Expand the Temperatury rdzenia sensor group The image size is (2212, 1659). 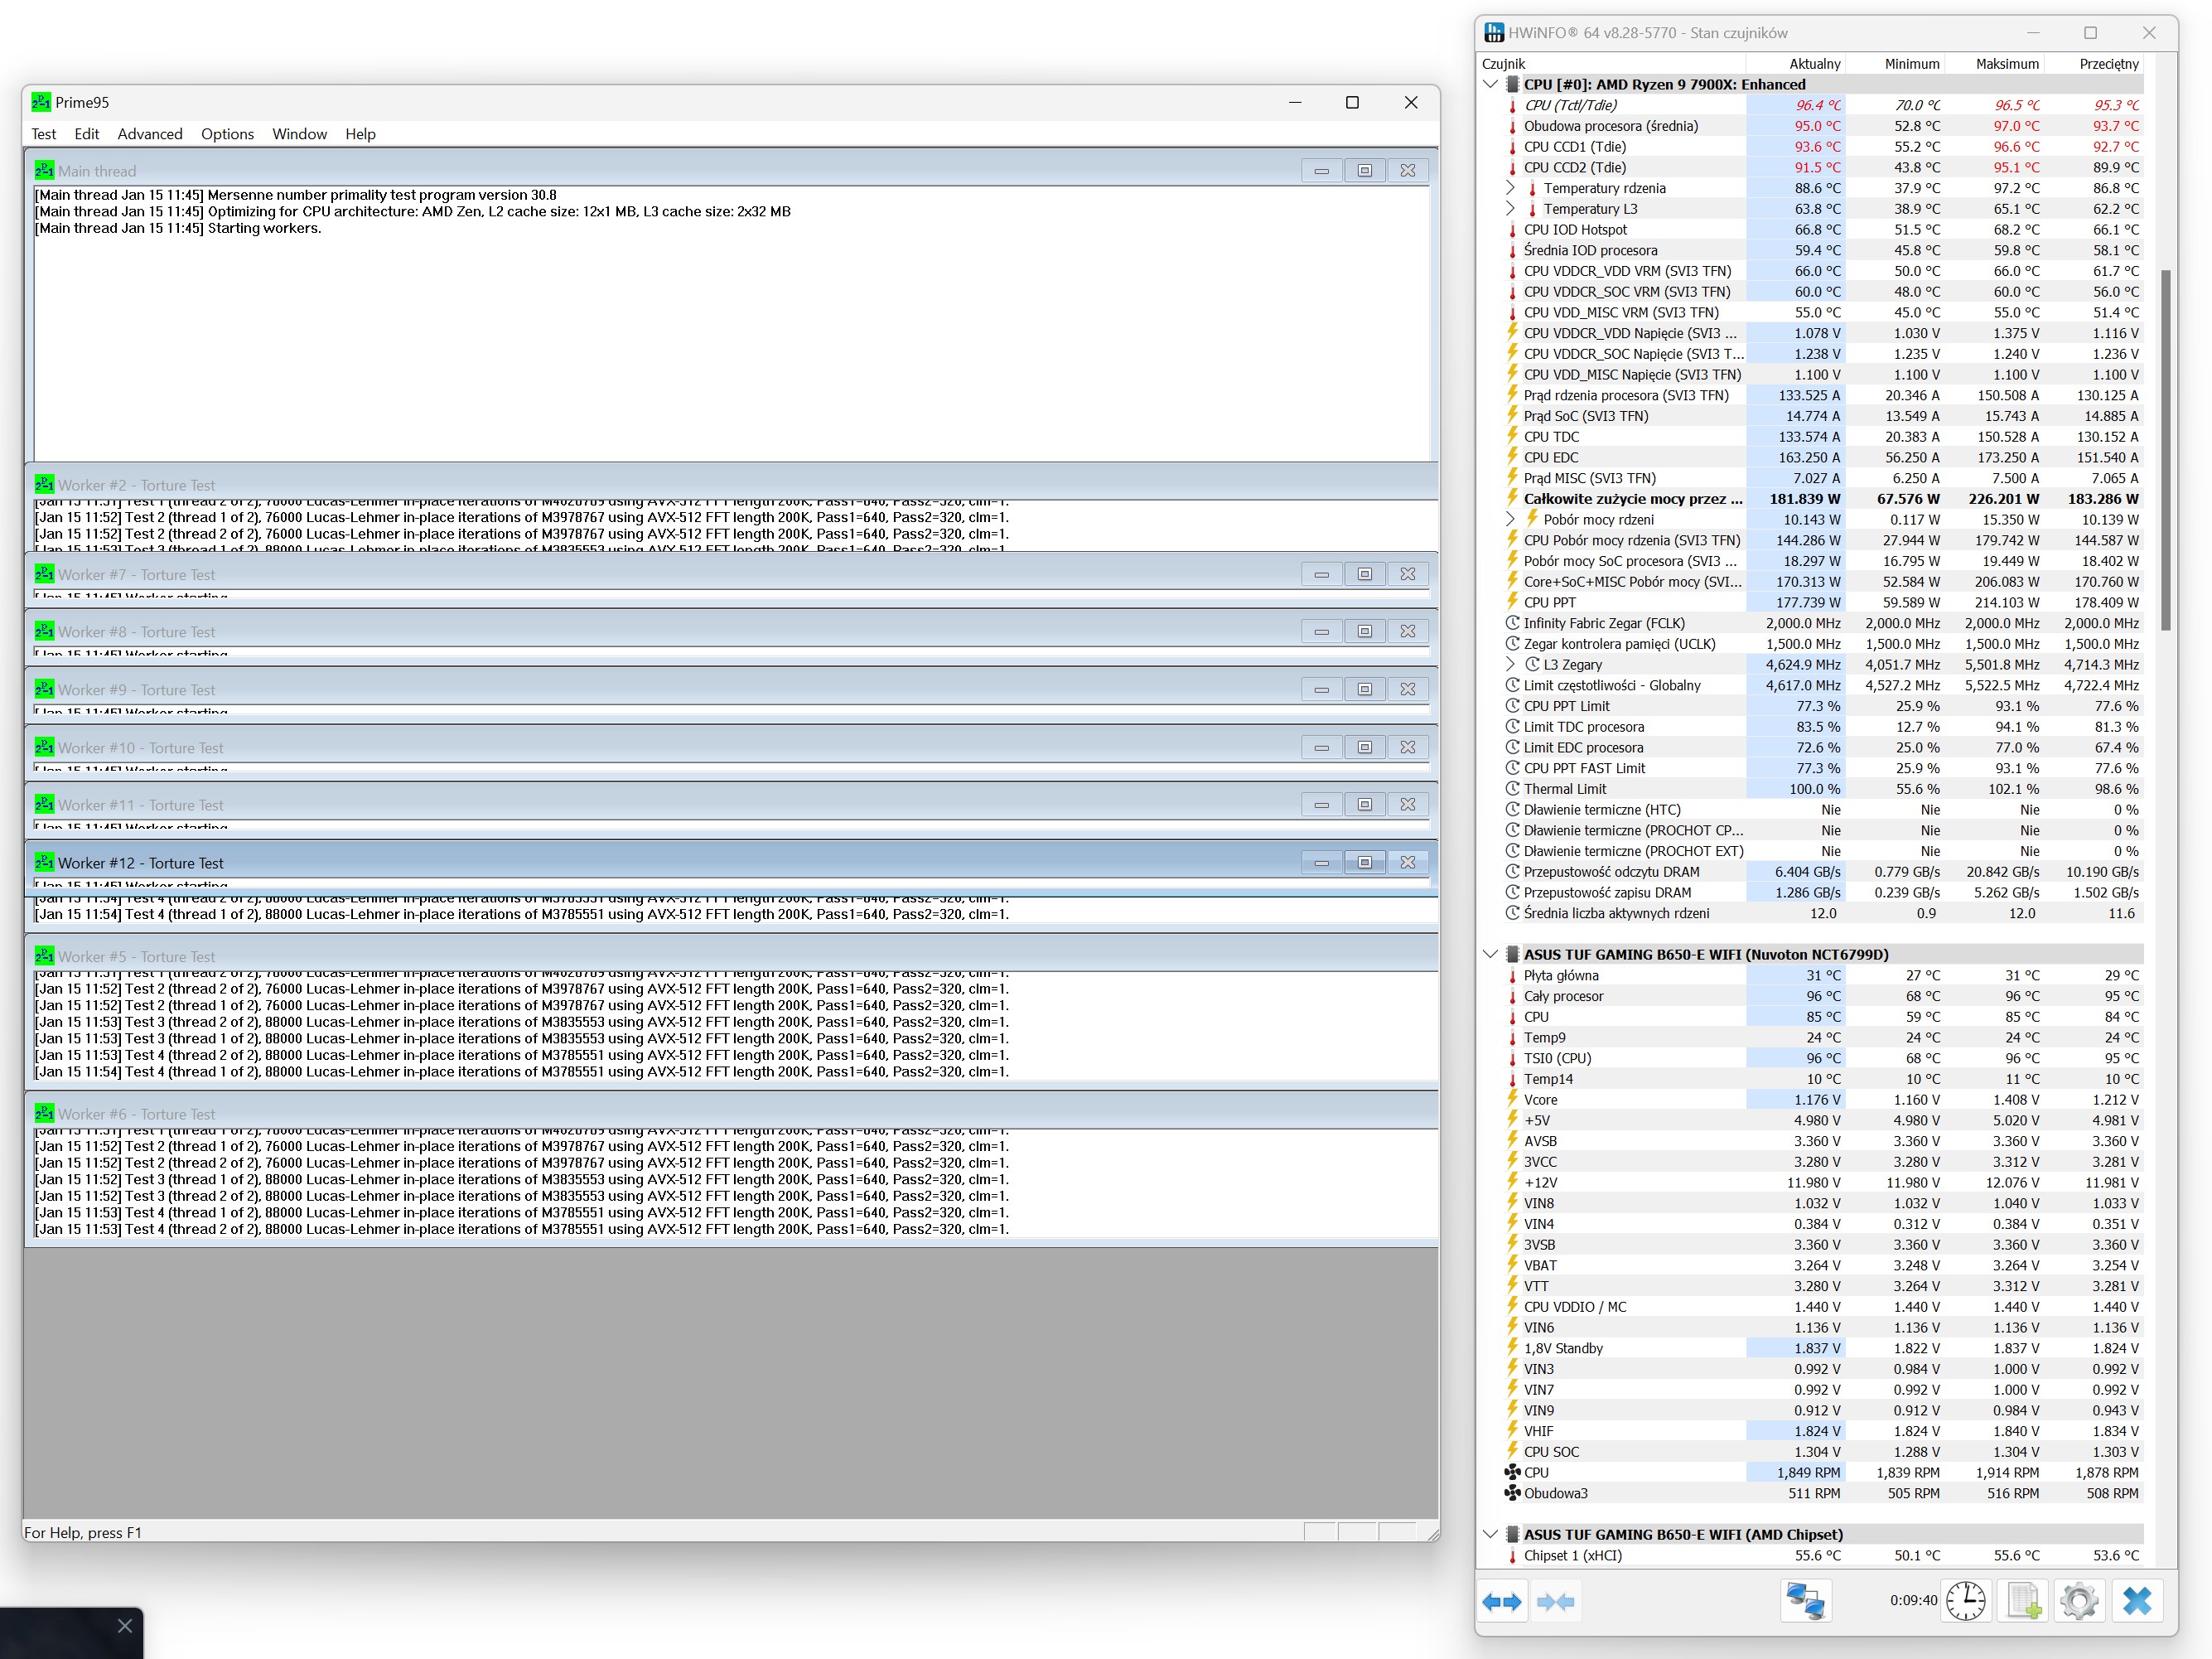coord(1511,188)
